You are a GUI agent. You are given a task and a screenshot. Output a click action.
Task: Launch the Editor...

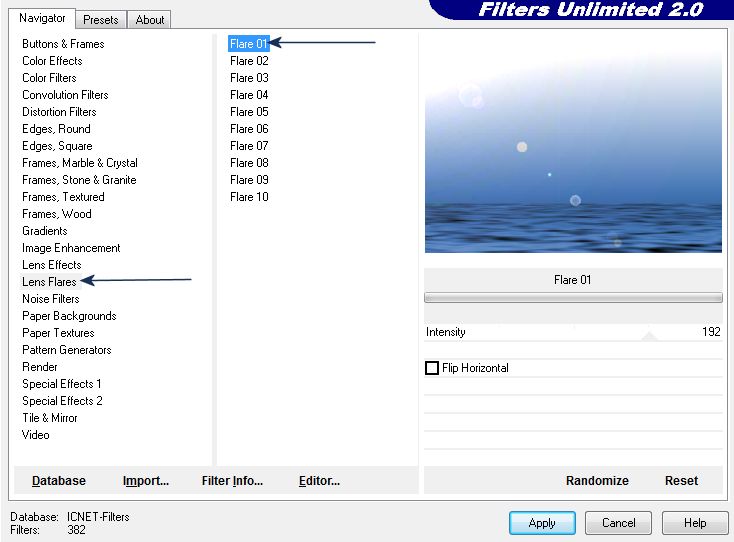(319, 481)
